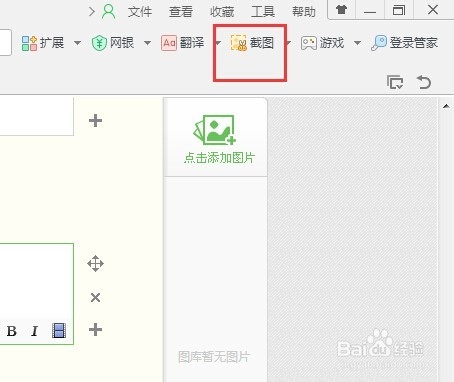454x382 pixels.
Task: Open the 工具 menu
Action: pyautogui.click(x=263, y=12)
